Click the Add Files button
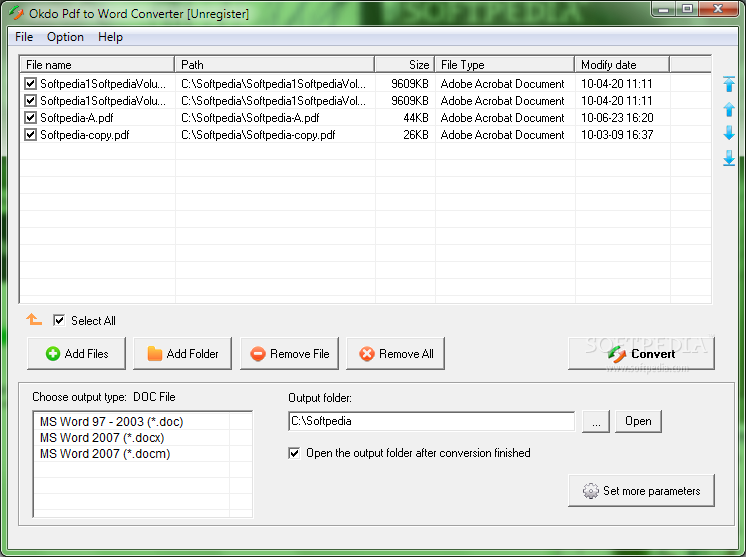 pyautogui.click(x=77, y=353)
